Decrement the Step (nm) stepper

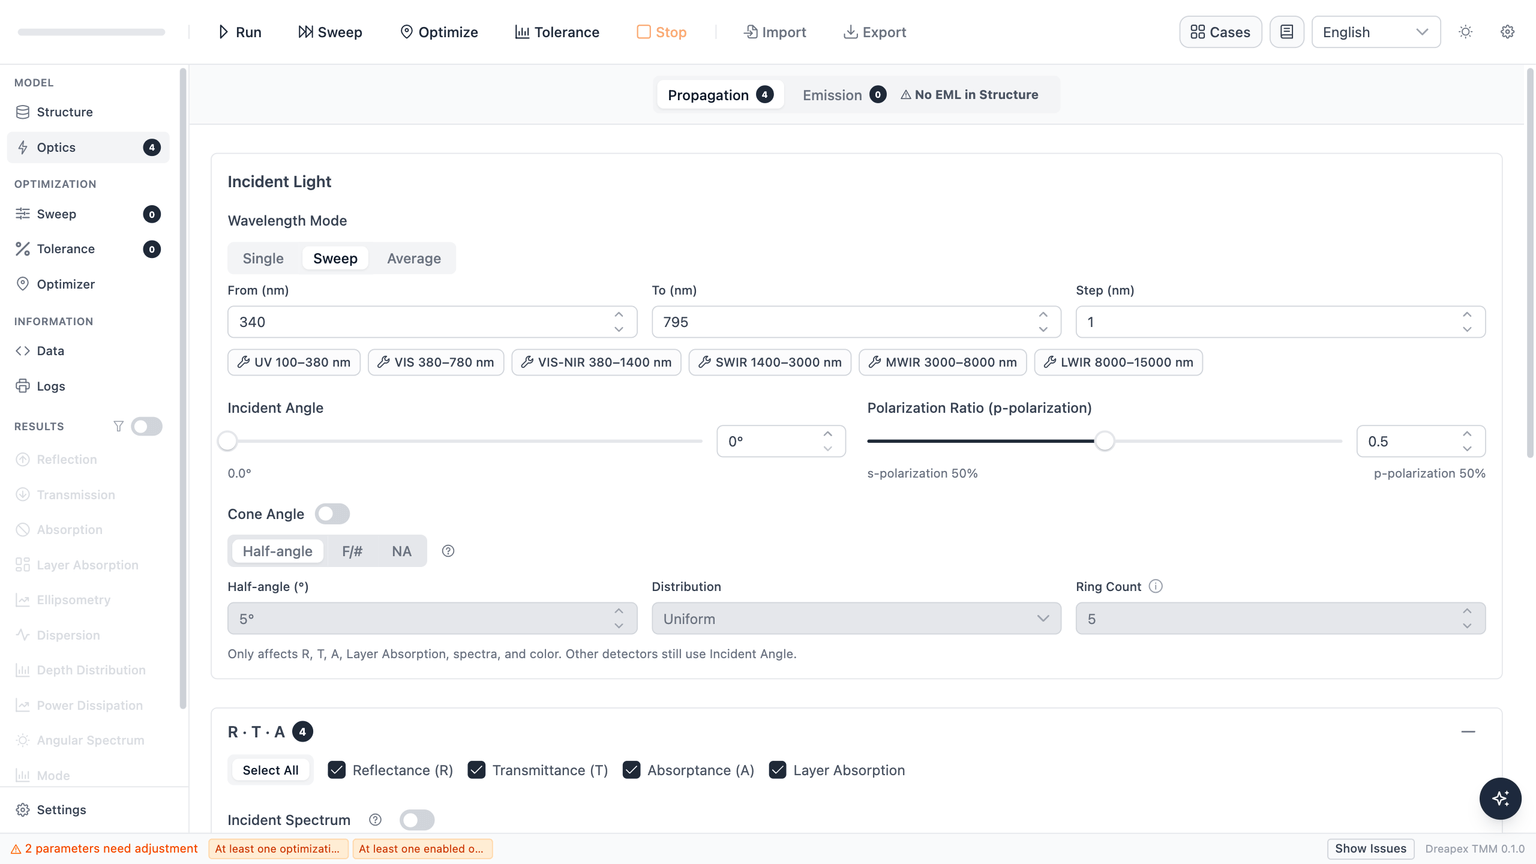point(1467,329)
